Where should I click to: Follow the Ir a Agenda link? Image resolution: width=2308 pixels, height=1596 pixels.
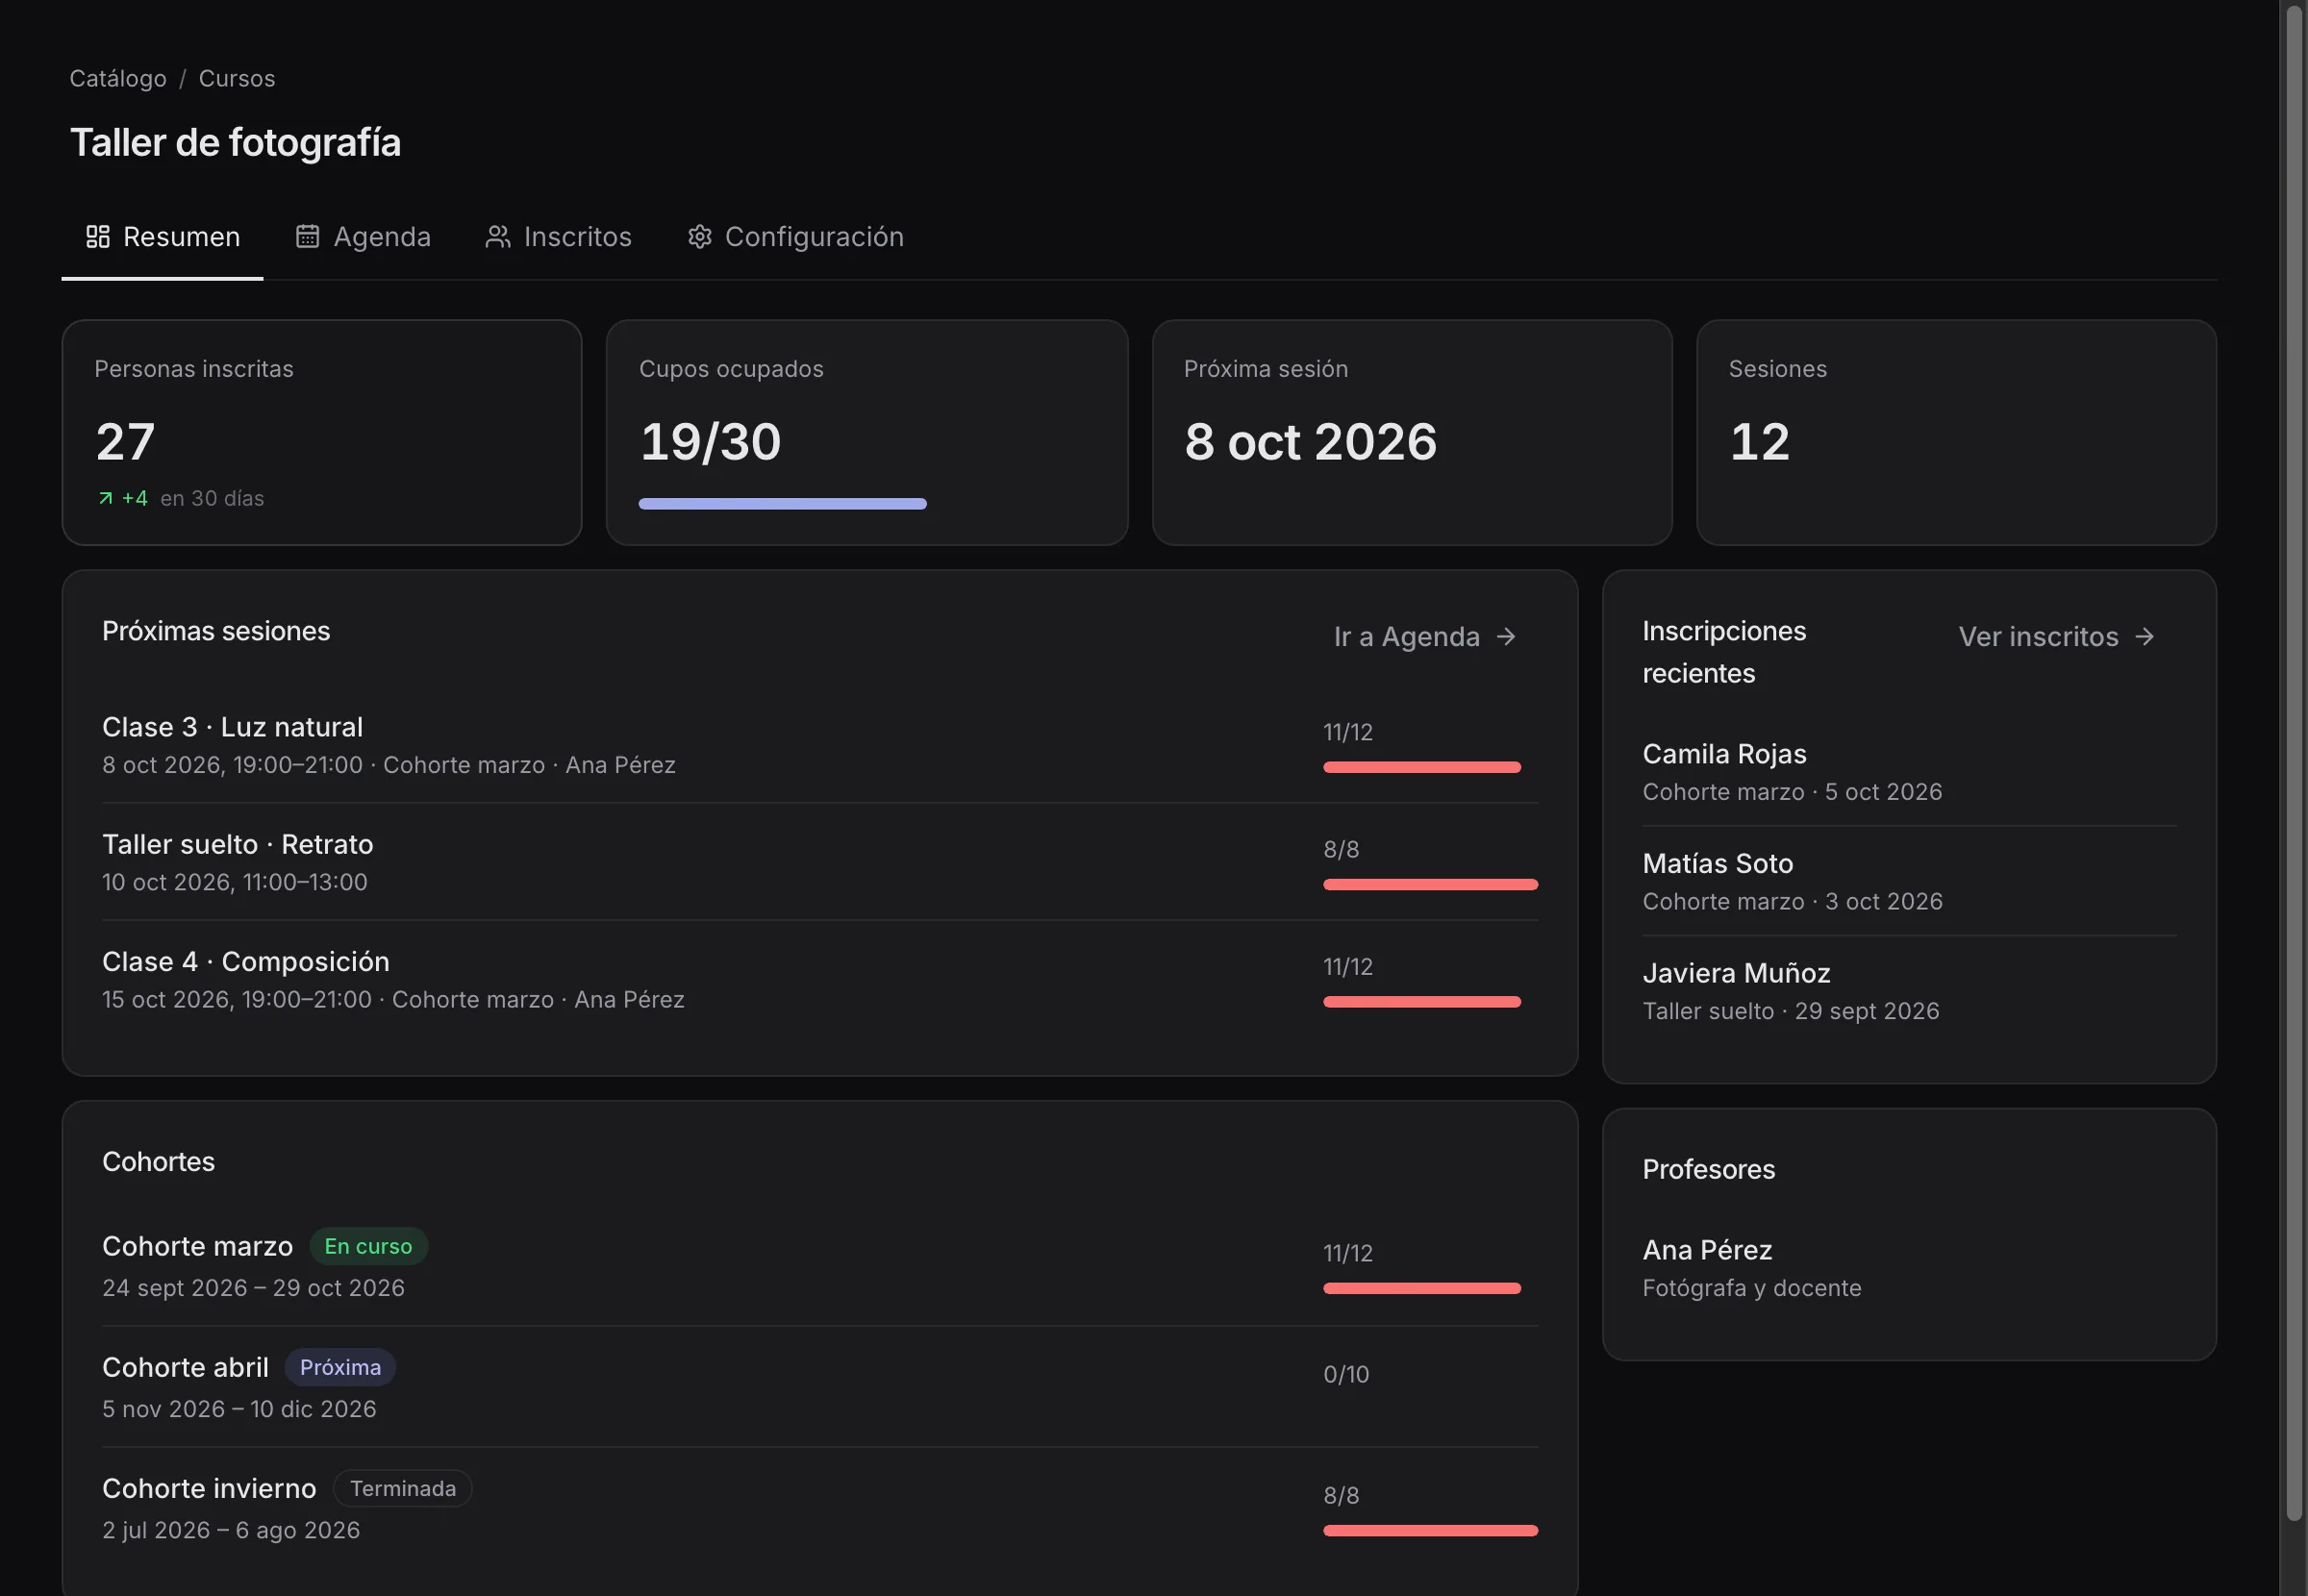(1426, 637)
